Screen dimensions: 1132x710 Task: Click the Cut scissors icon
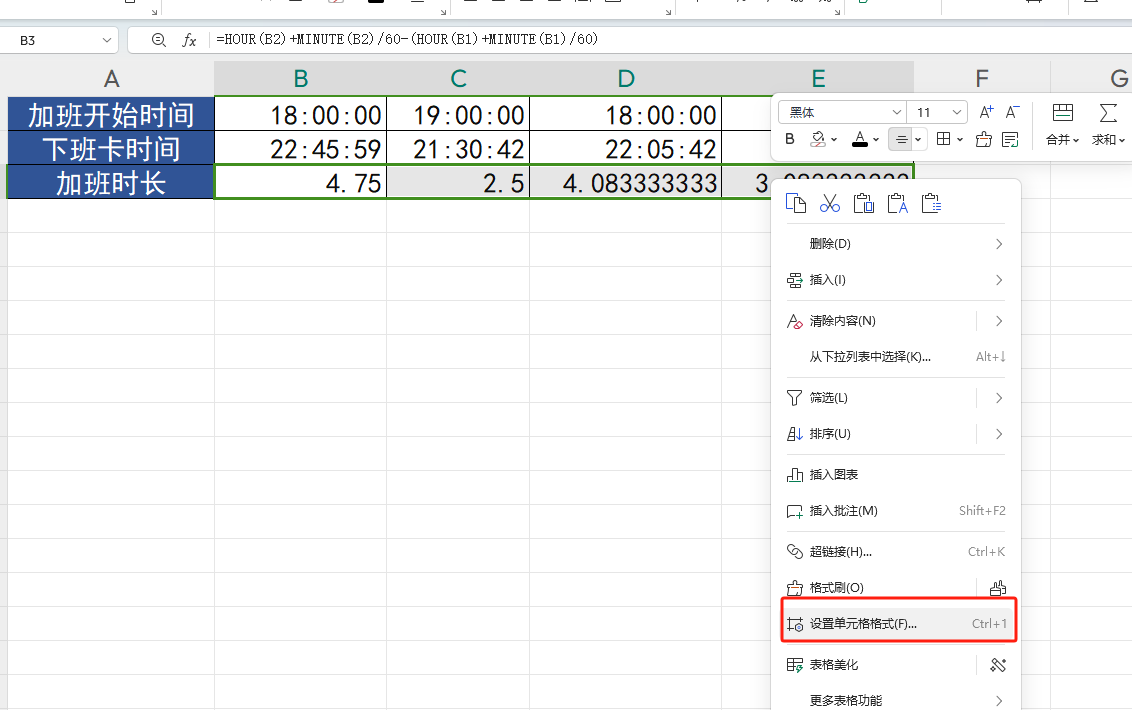(830, 204)
